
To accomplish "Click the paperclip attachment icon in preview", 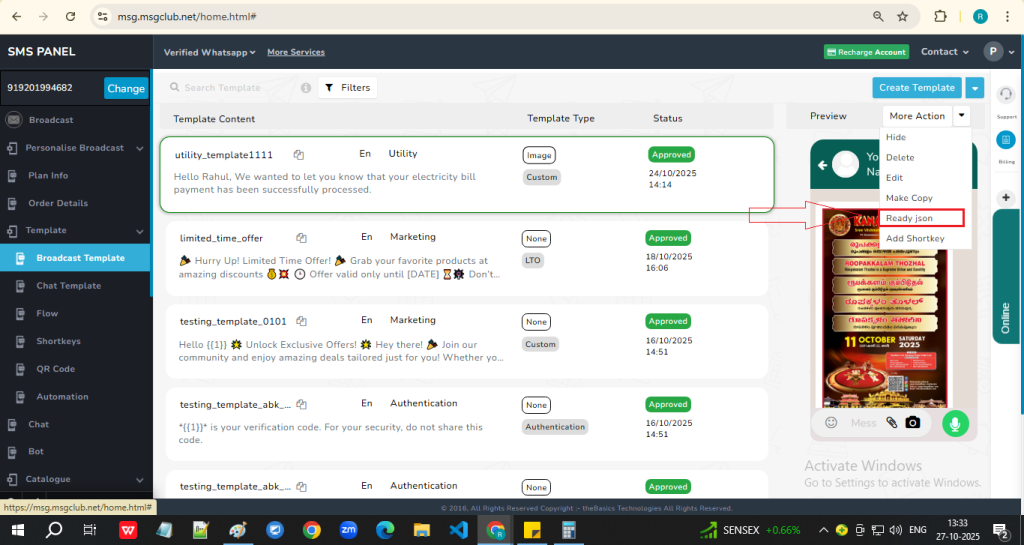I will coord(891,423).
